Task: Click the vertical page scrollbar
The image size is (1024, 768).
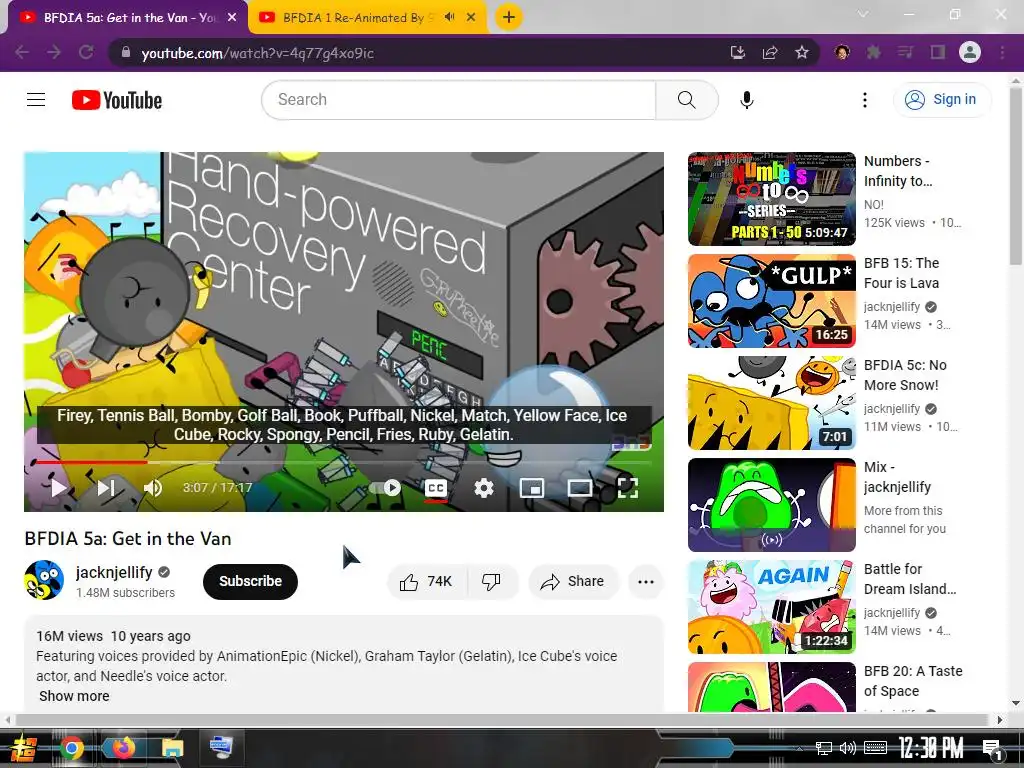Action: pyautogui.click(x=1016, y=176)
